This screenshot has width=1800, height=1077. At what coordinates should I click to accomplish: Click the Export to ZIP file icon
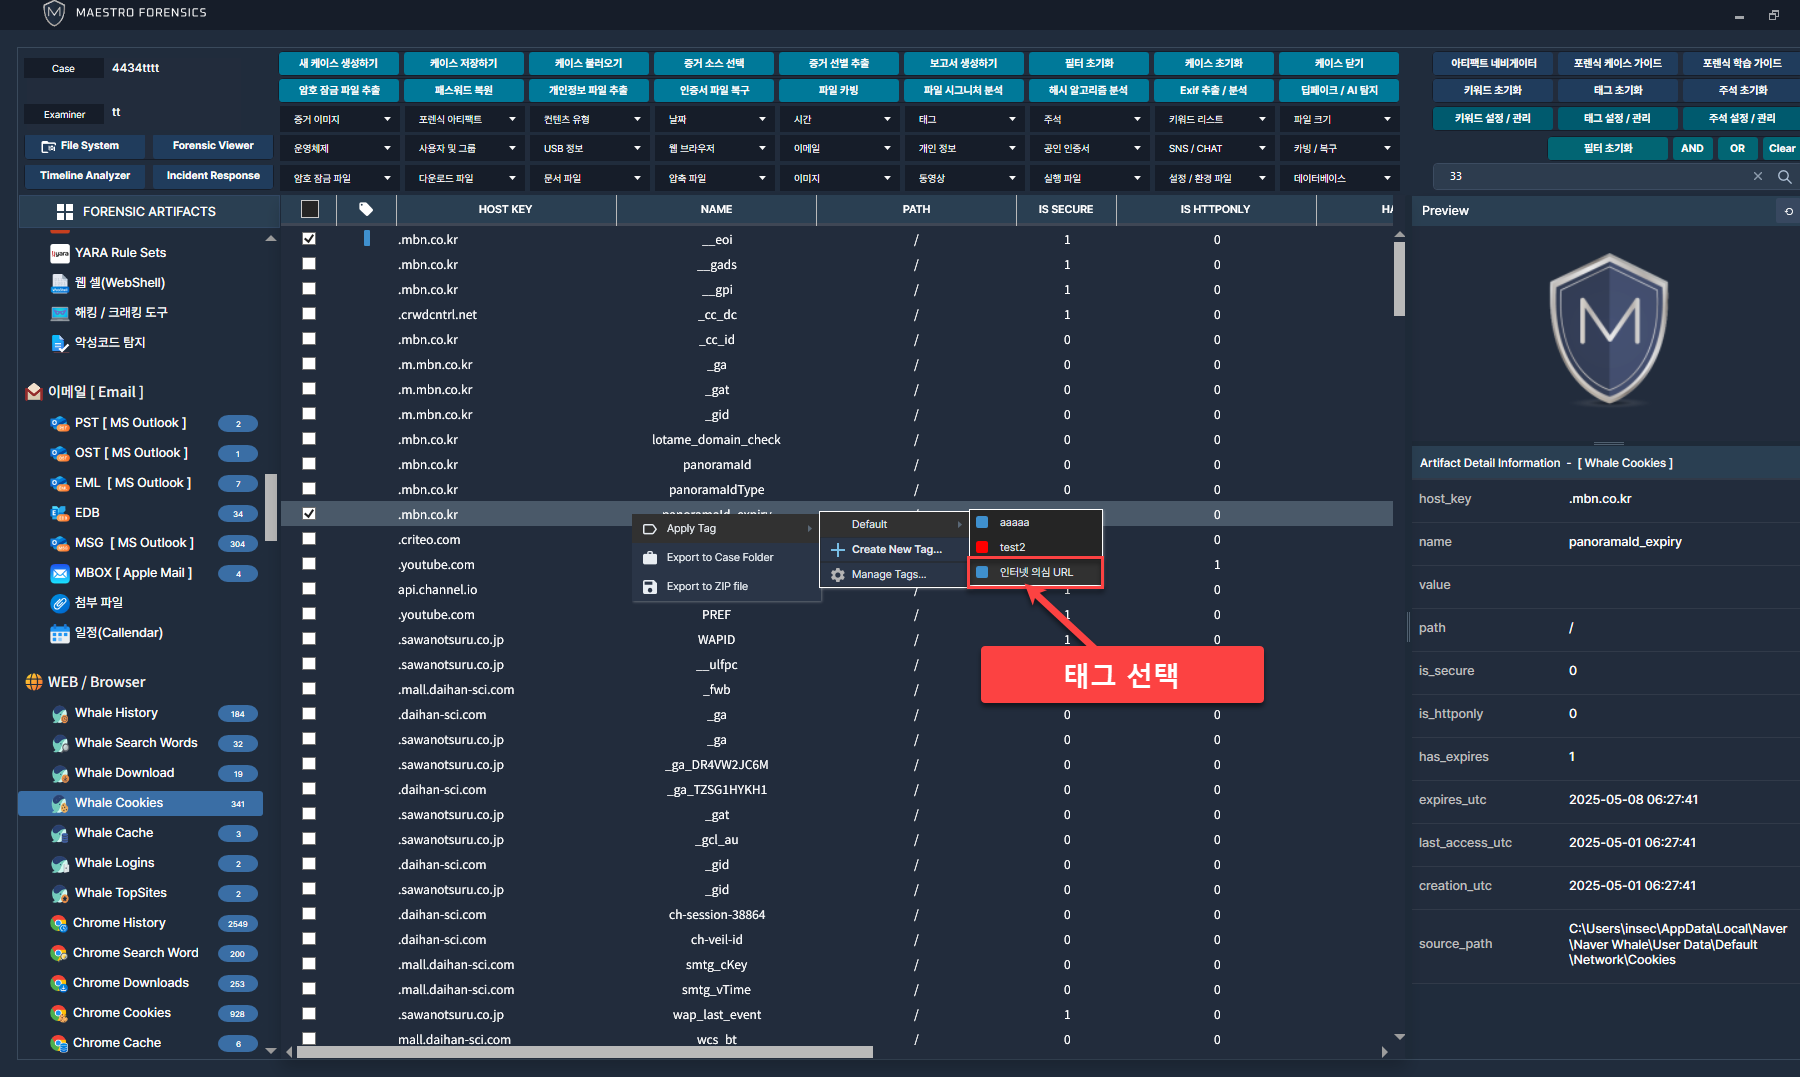tap(650, 587)
